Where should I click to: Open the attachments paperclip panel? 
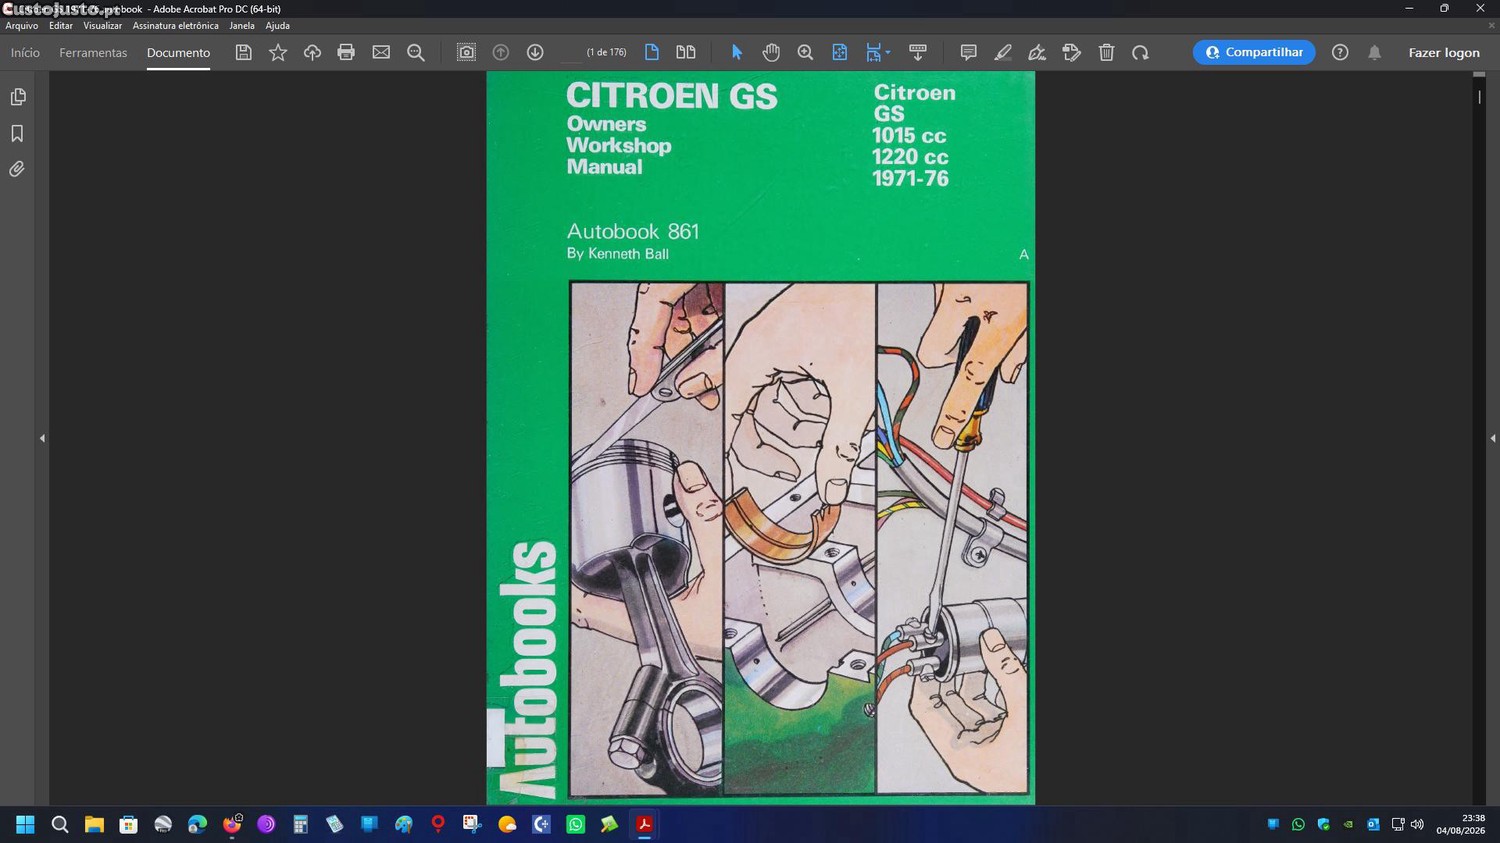click(x=17, y=169)
